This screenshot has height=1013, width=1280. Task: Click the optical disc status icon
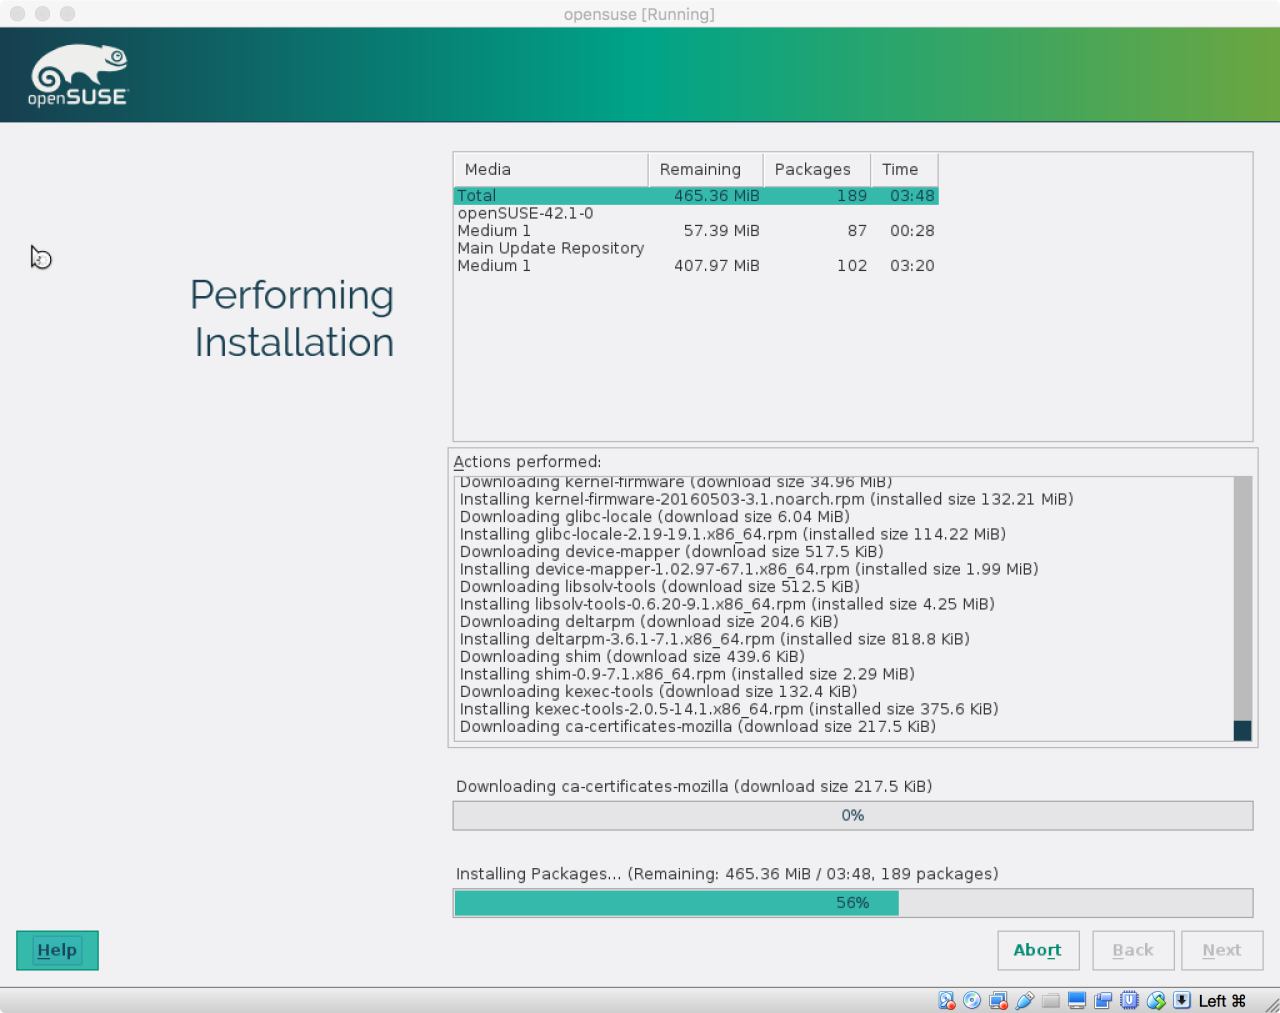tap(972, 1001)
